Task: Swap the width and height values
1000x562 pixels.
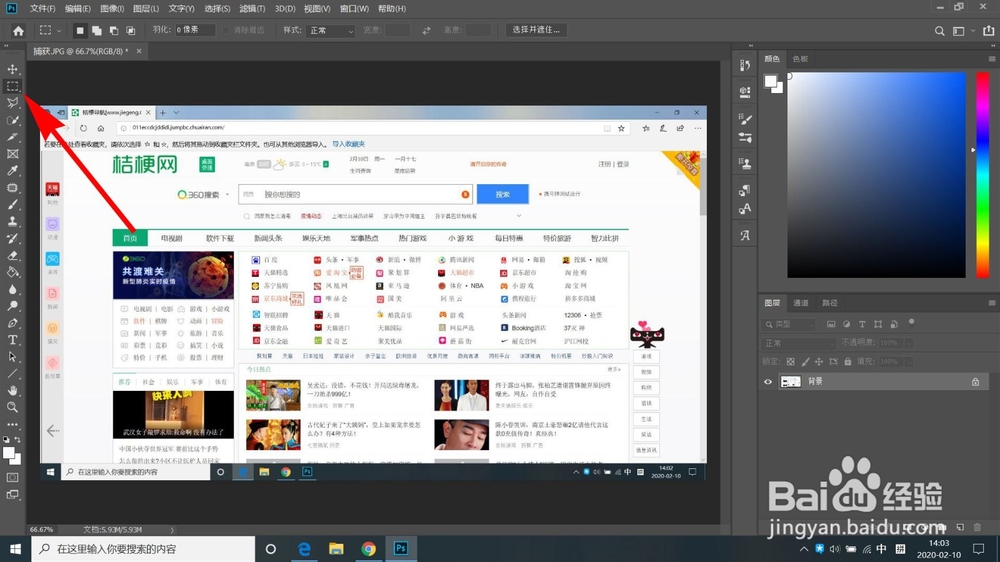Action: click(x=426, y=30)
